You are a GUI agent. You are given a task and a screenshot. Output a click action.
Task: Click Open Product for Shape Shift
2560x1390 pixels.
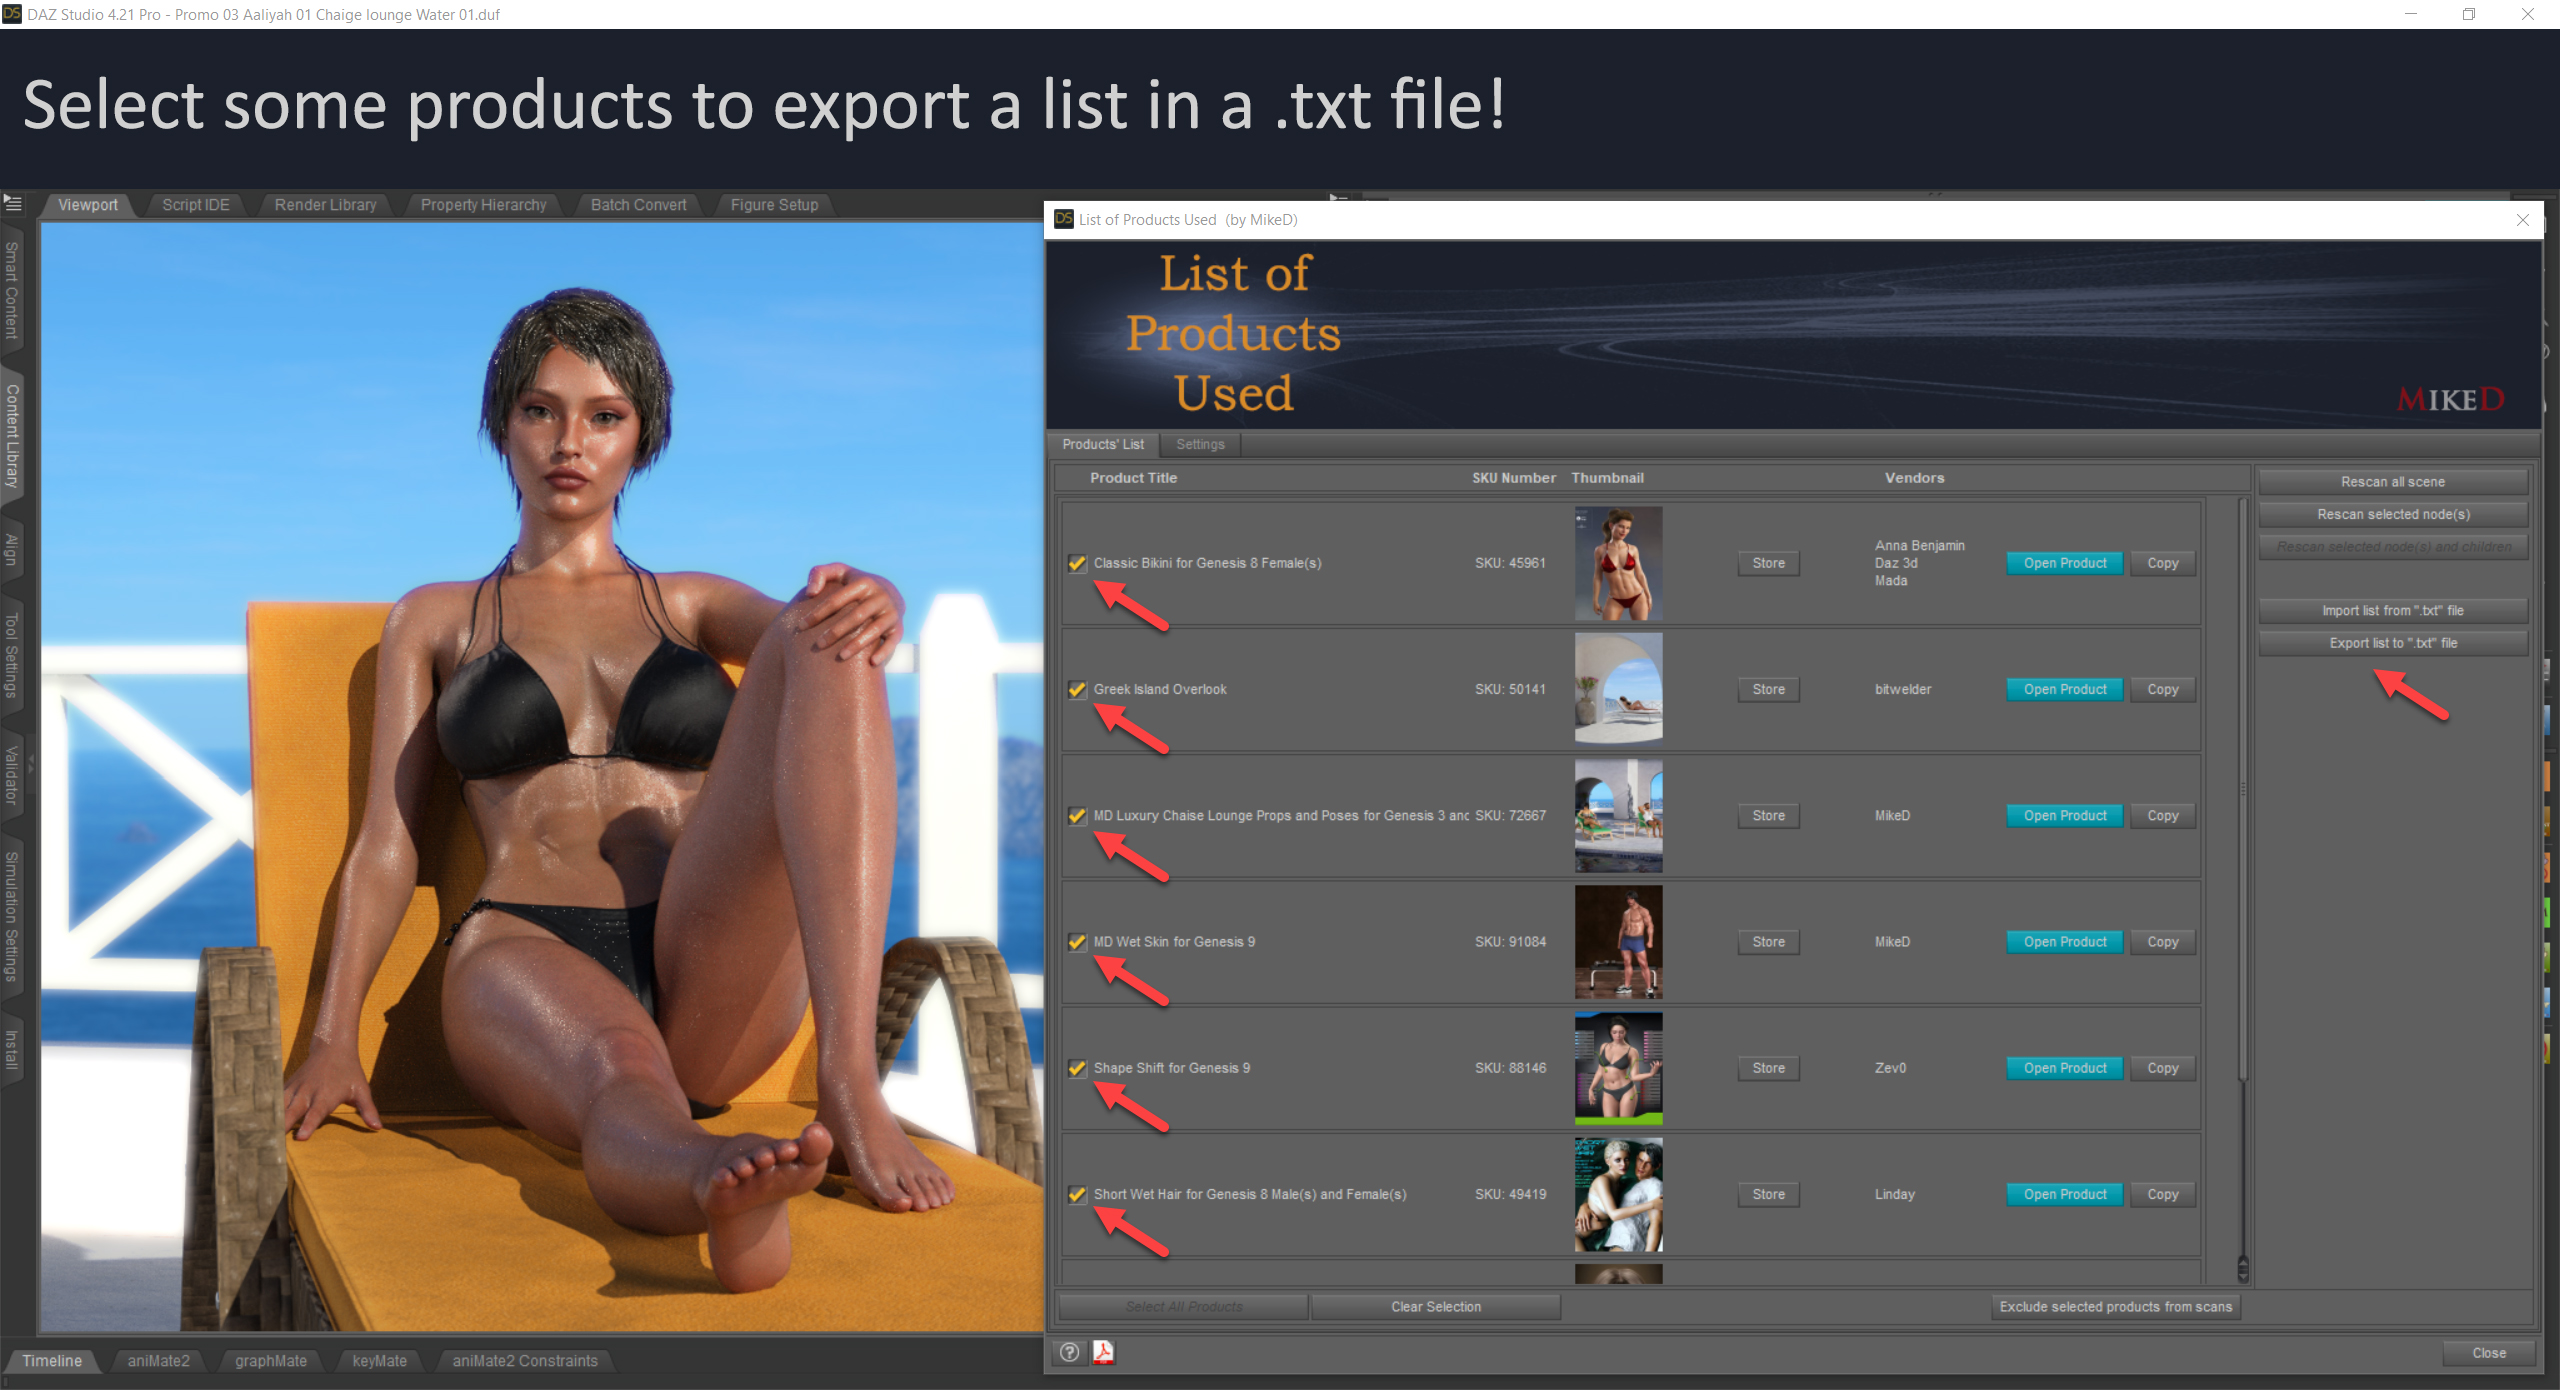[2065, 1068]
